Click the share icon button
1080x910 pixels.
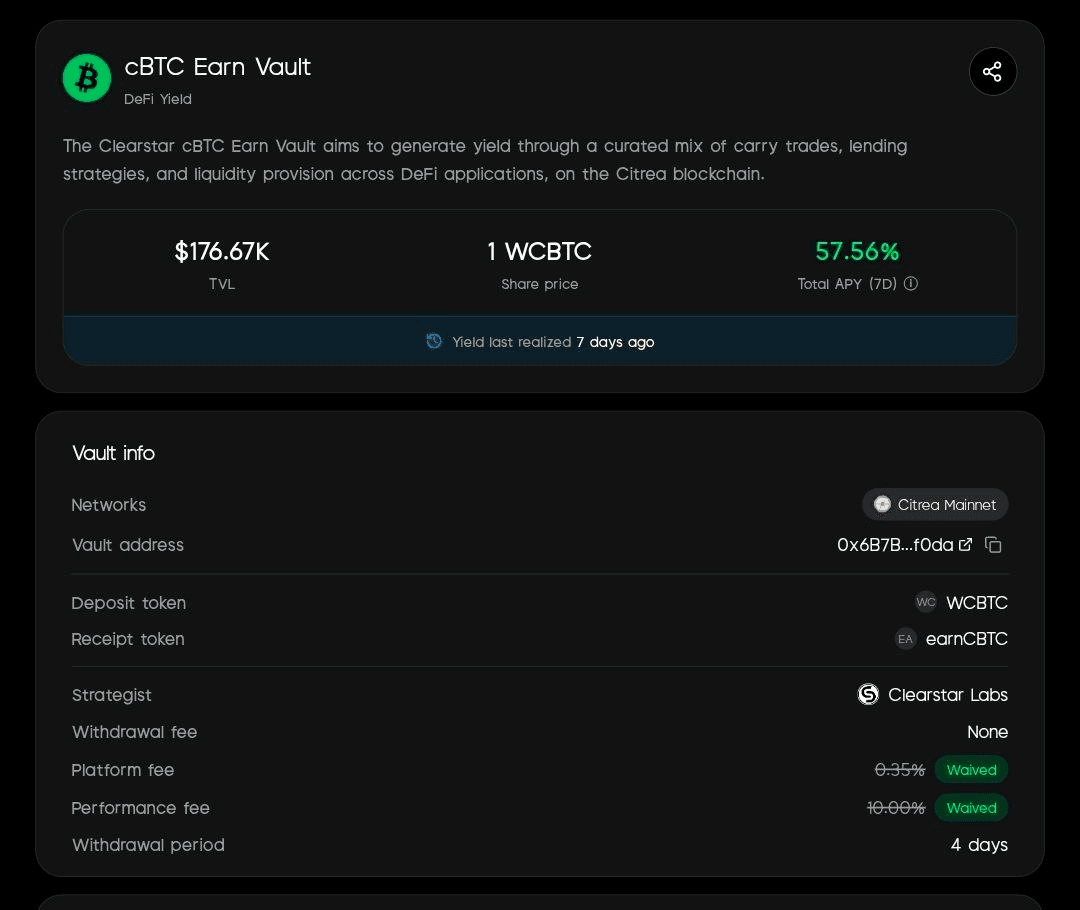pos(993,72)
